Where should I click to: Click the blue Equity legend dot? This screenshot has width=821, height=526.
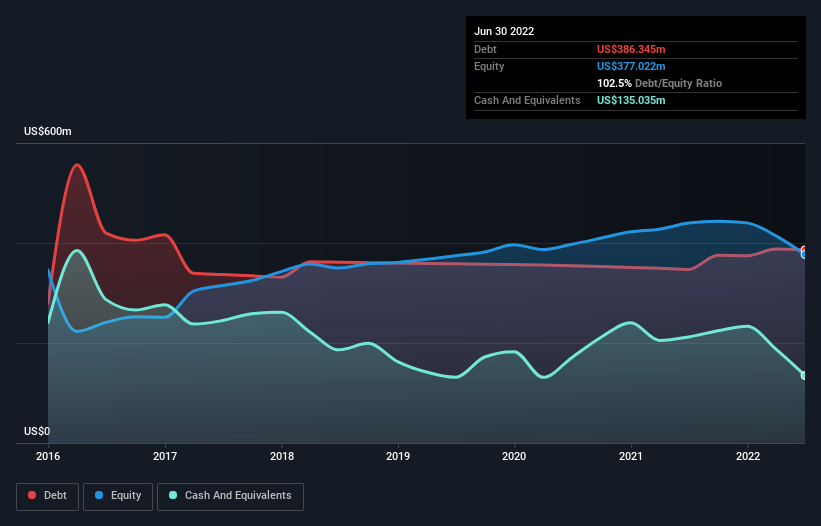coord(99,495)
